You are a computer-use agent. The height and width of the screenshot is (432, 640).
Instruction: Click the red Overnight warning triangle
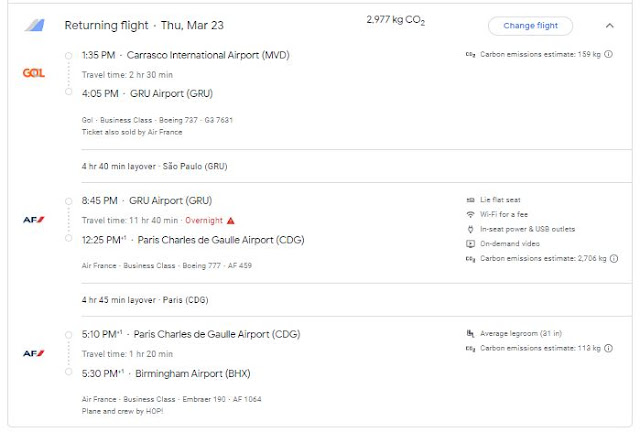(231, 220)
